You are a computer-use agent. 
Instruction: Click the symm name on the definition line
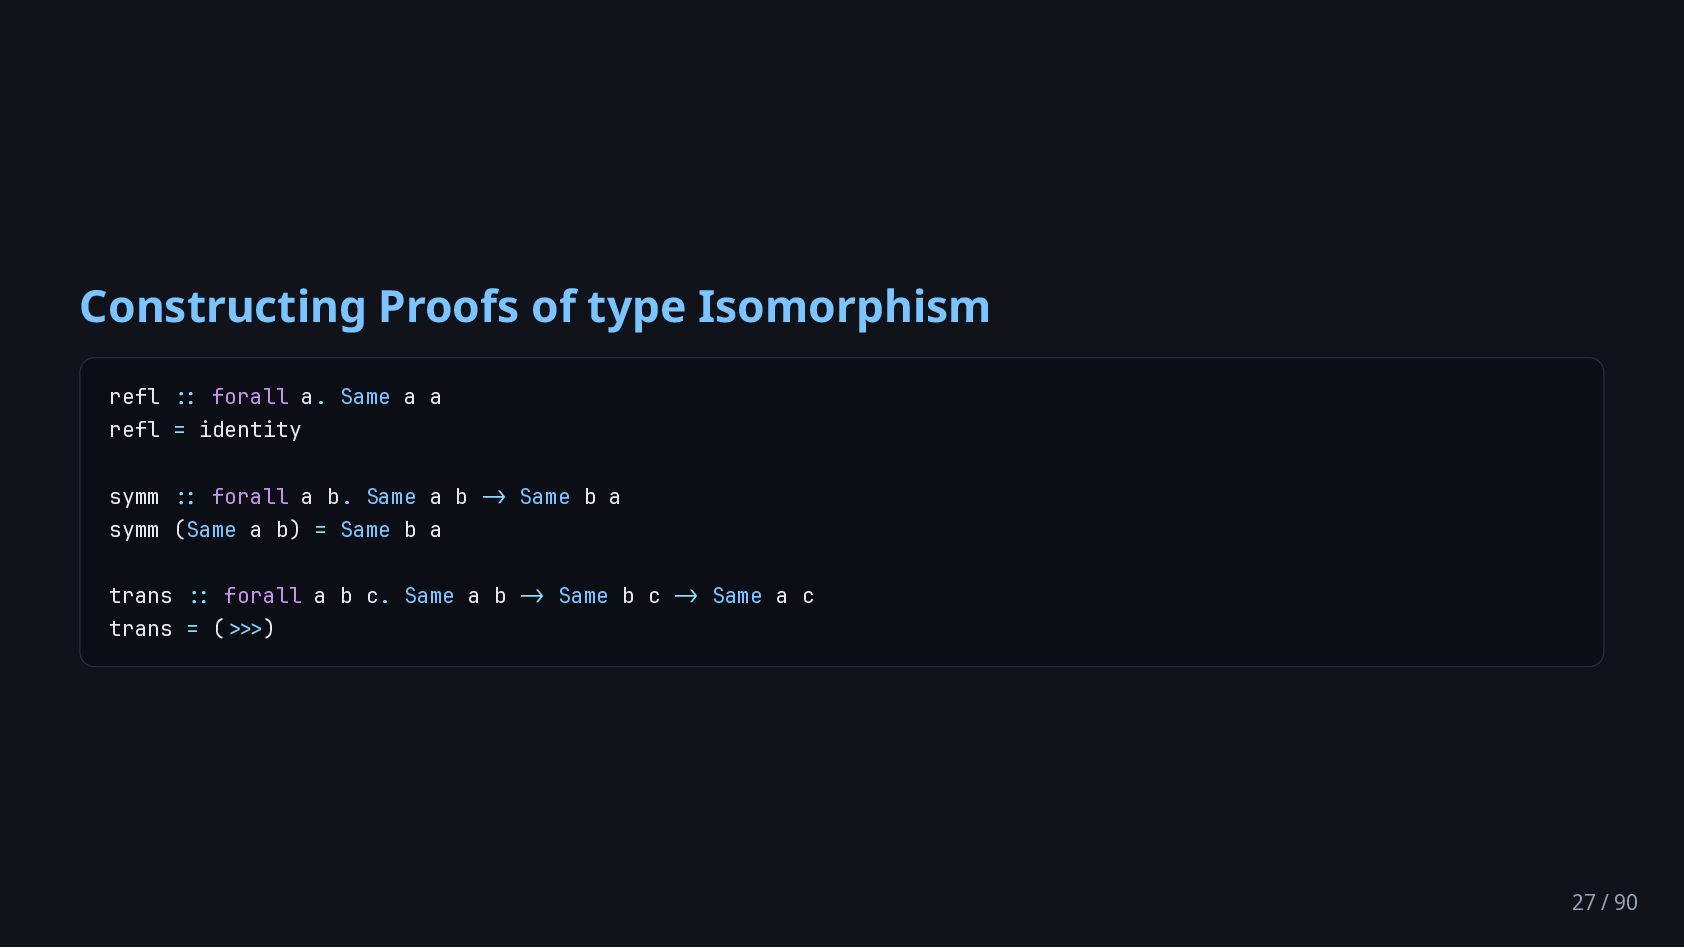click(134, 530)
